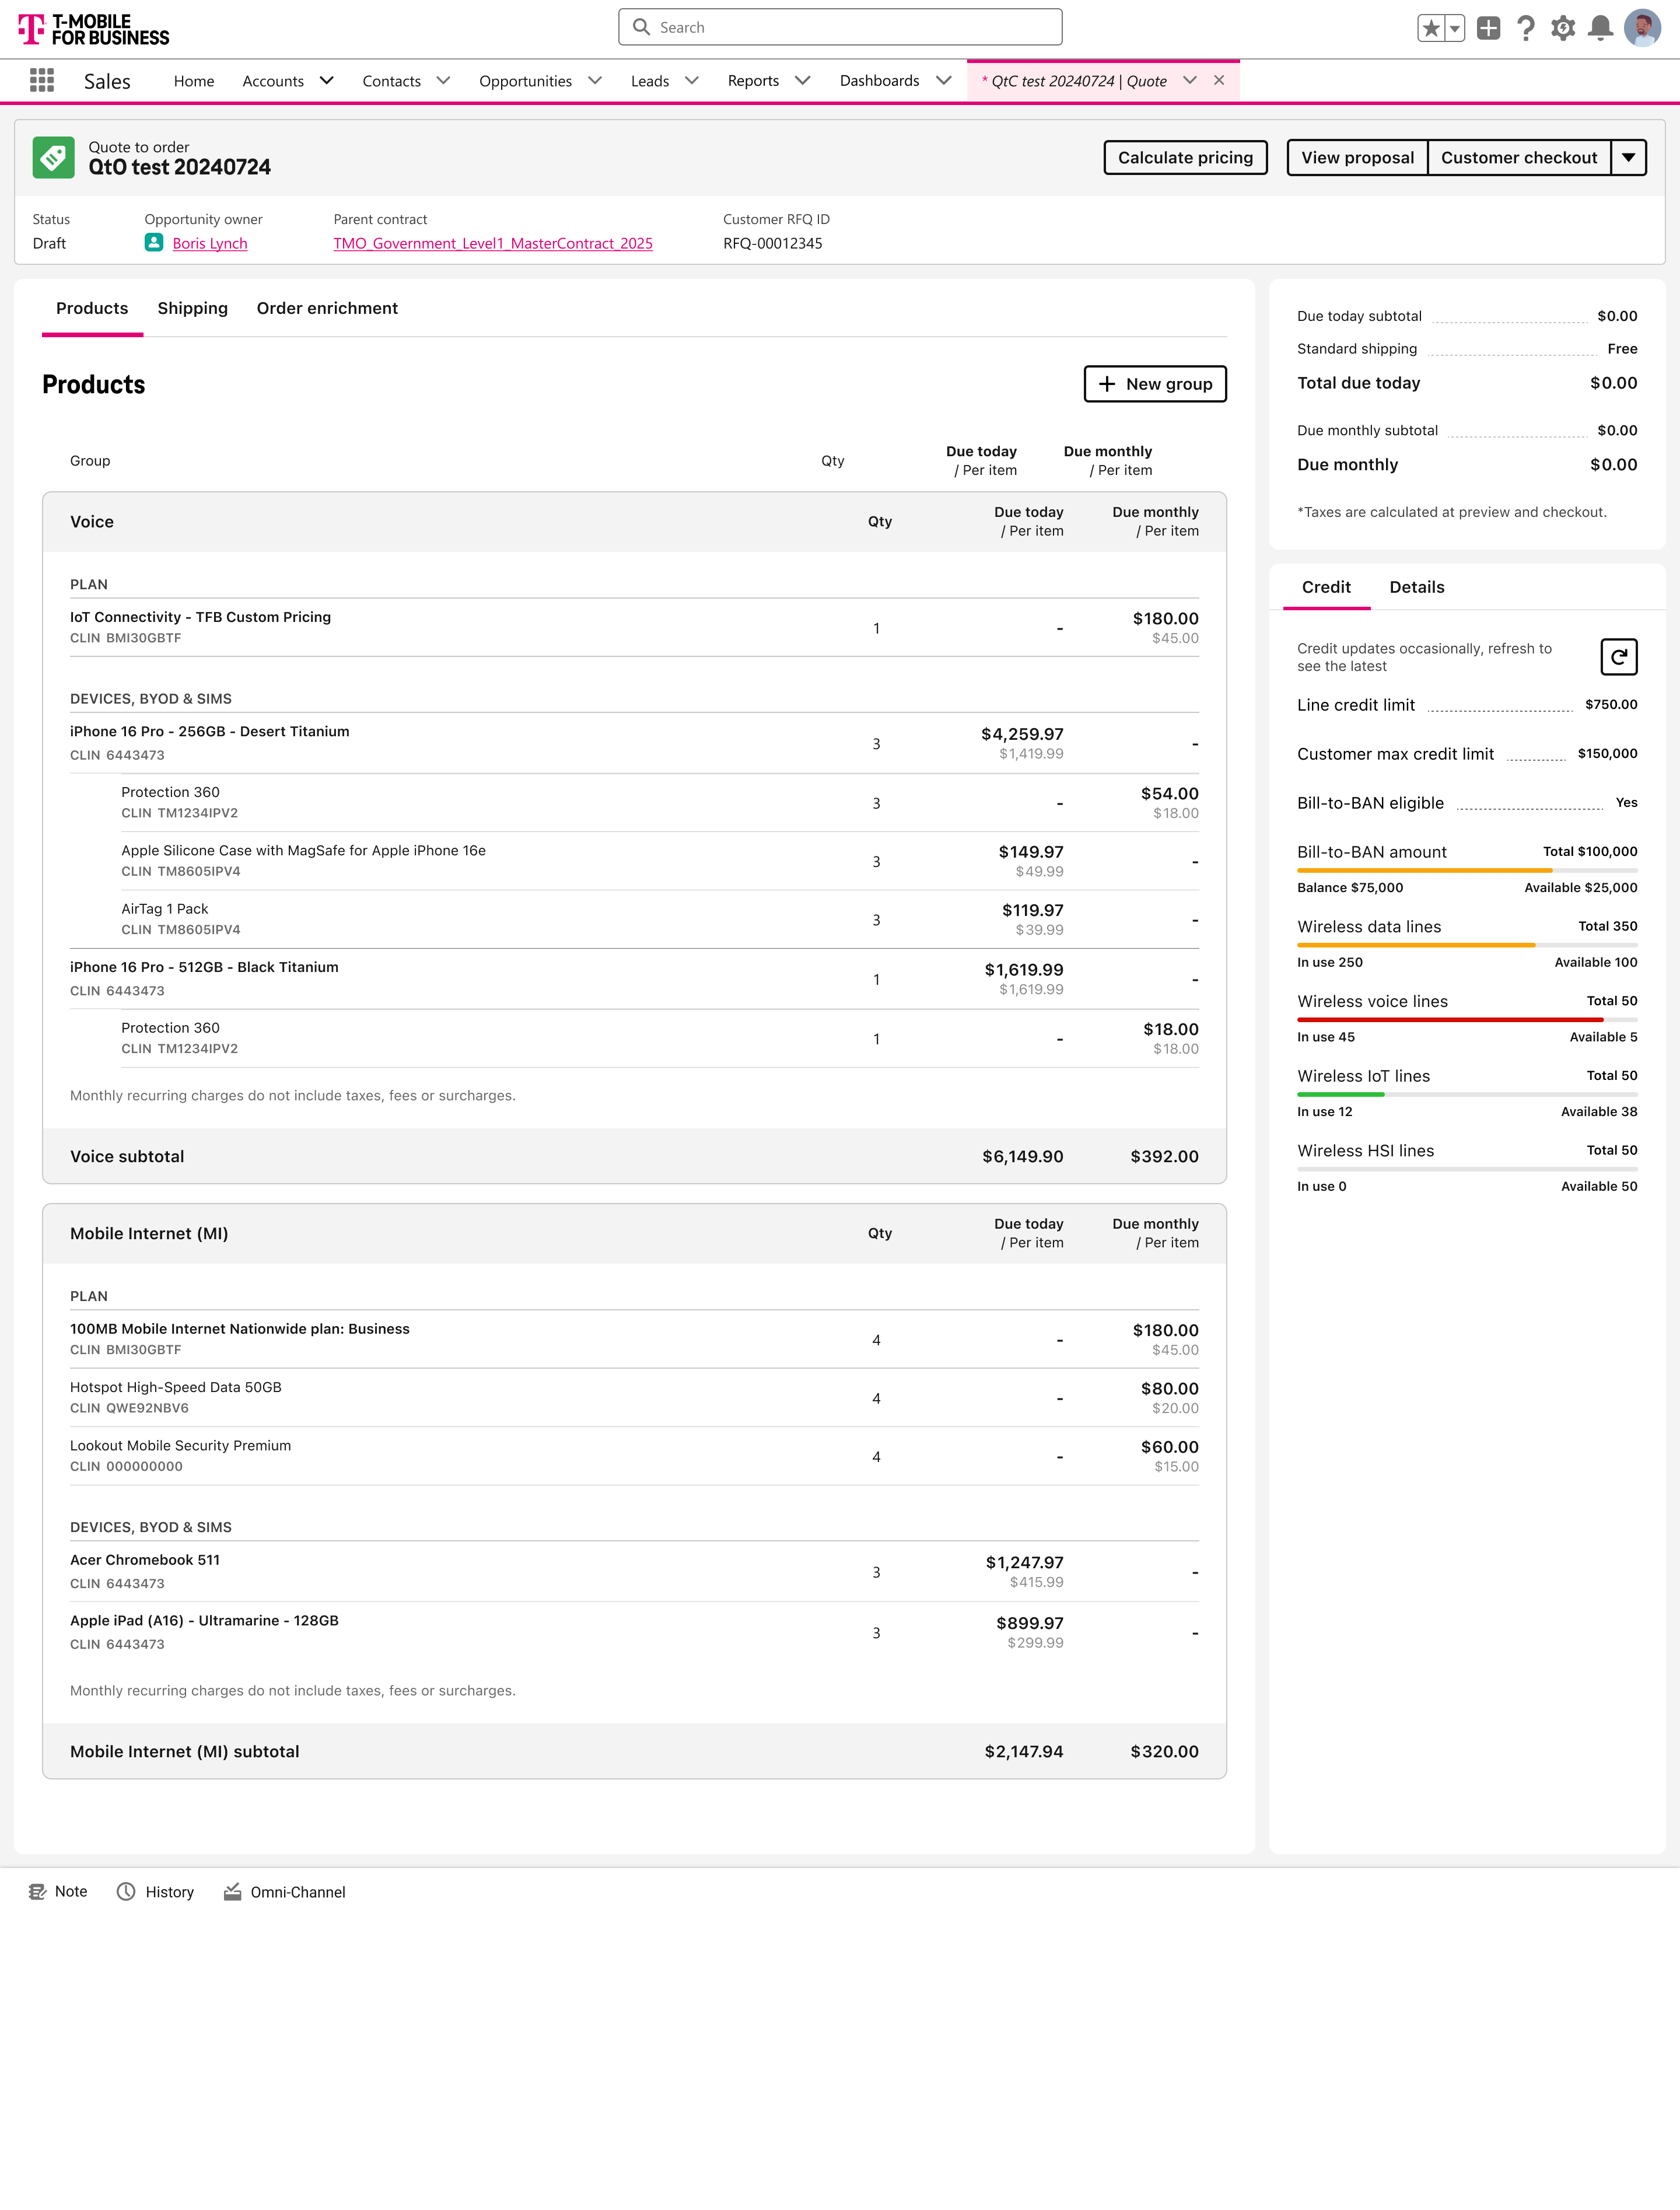This screenshot has width=1680, height=2210.
Task: Open the help question mark icon
Action: coord(1526,28)
